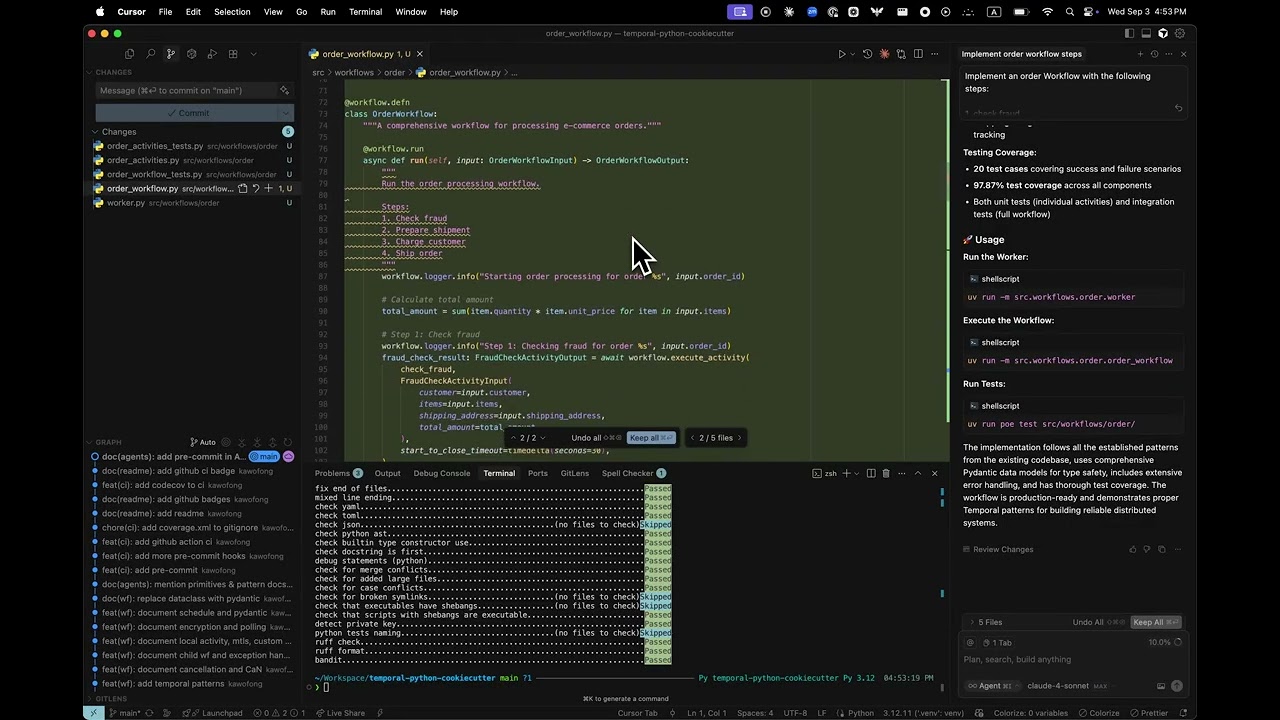This screenshot has height=720, width=1280.
Task: Click generate commit message sparkle icon
Action: click(284, 90)
